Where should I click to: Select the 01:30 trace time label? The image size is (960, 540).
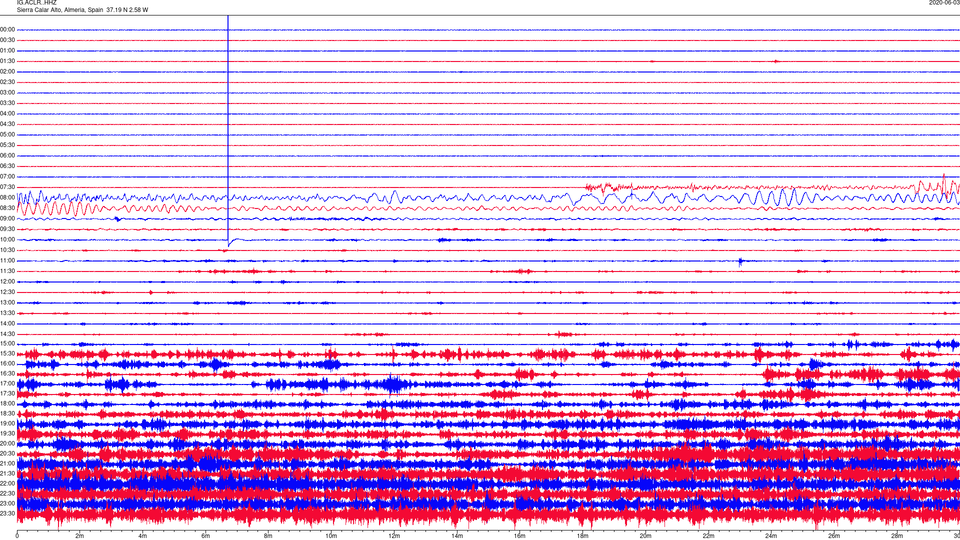coord(7,61)
